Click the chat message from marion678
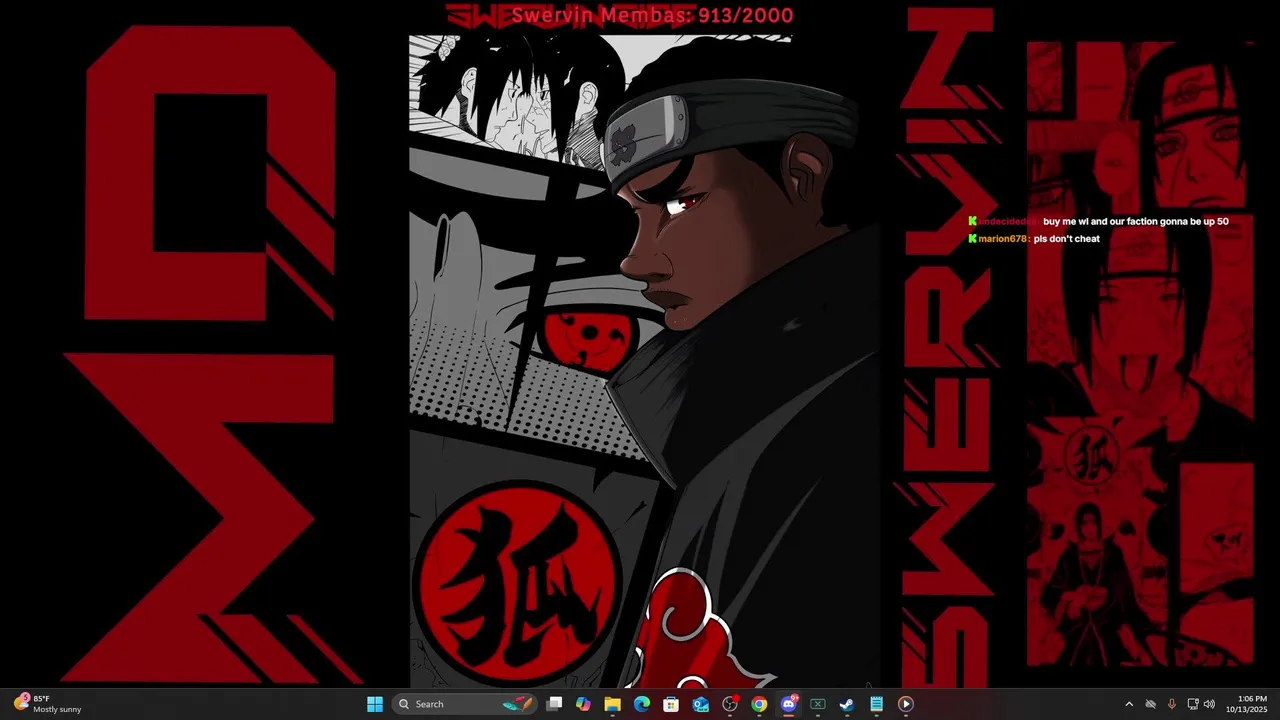Image resolution: width=1280 pixels, height=720 pixels. pyautogui.click(x=1034, y=239)
